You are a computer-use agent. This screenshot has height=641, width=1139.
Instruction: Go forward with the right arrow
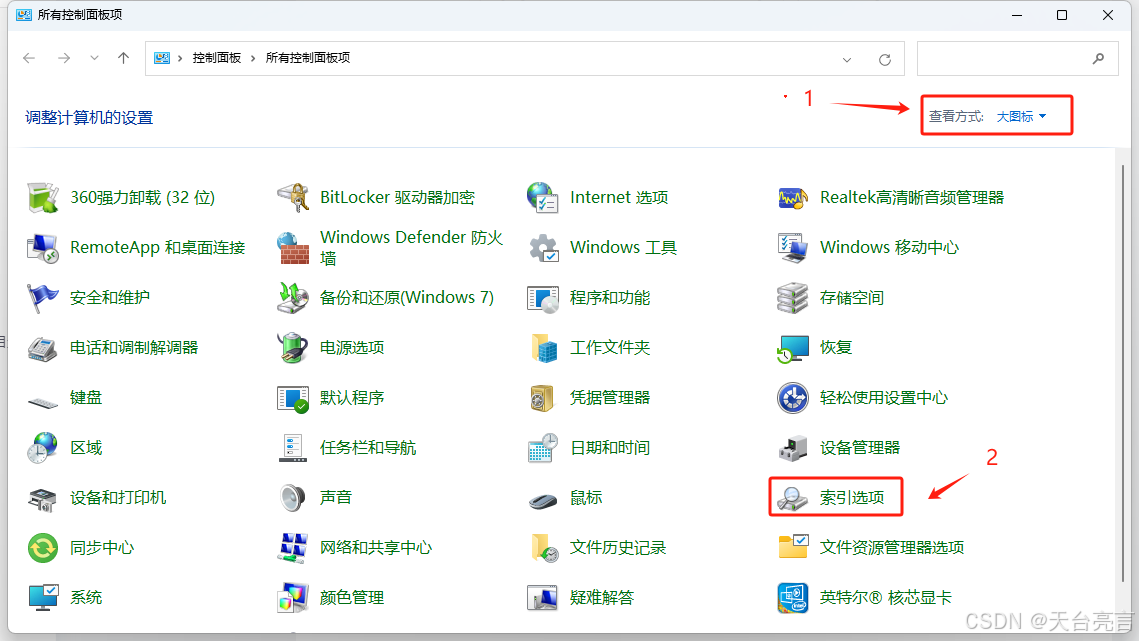click(x=64, y=58)
